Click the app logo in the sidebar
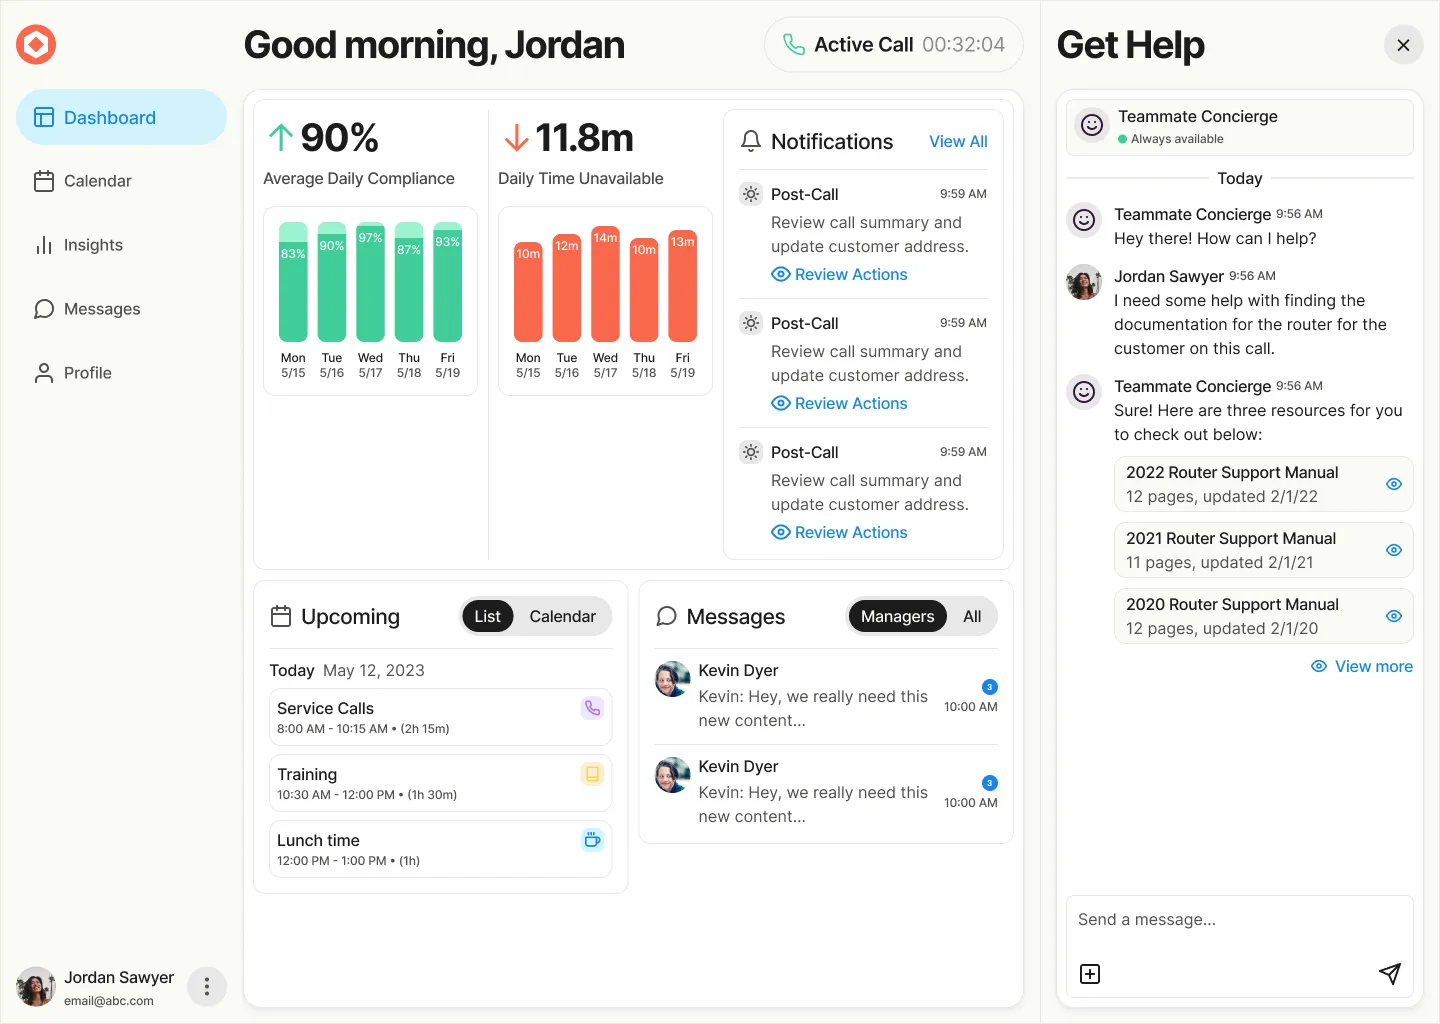The image size is (1440, 1024). pos(36,44)
